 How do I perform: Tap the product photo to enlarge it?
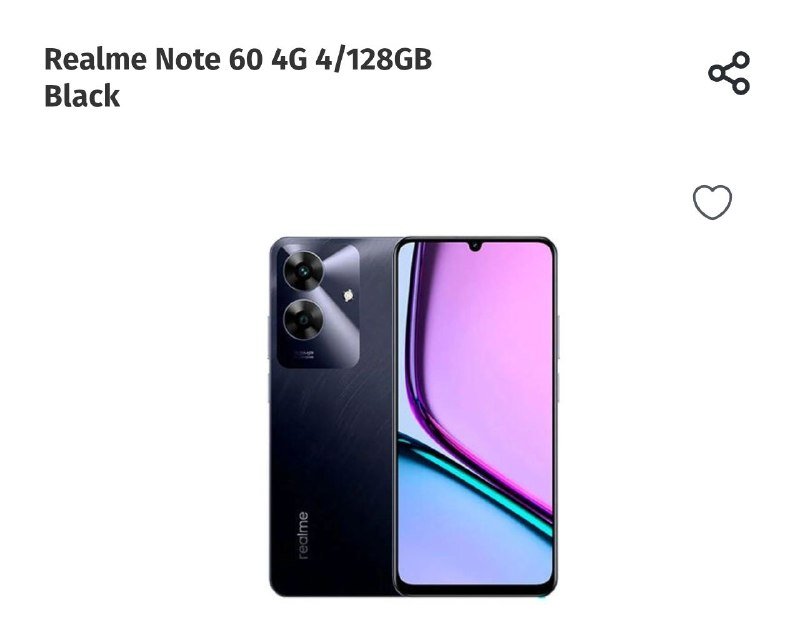[x=413, y=417]
